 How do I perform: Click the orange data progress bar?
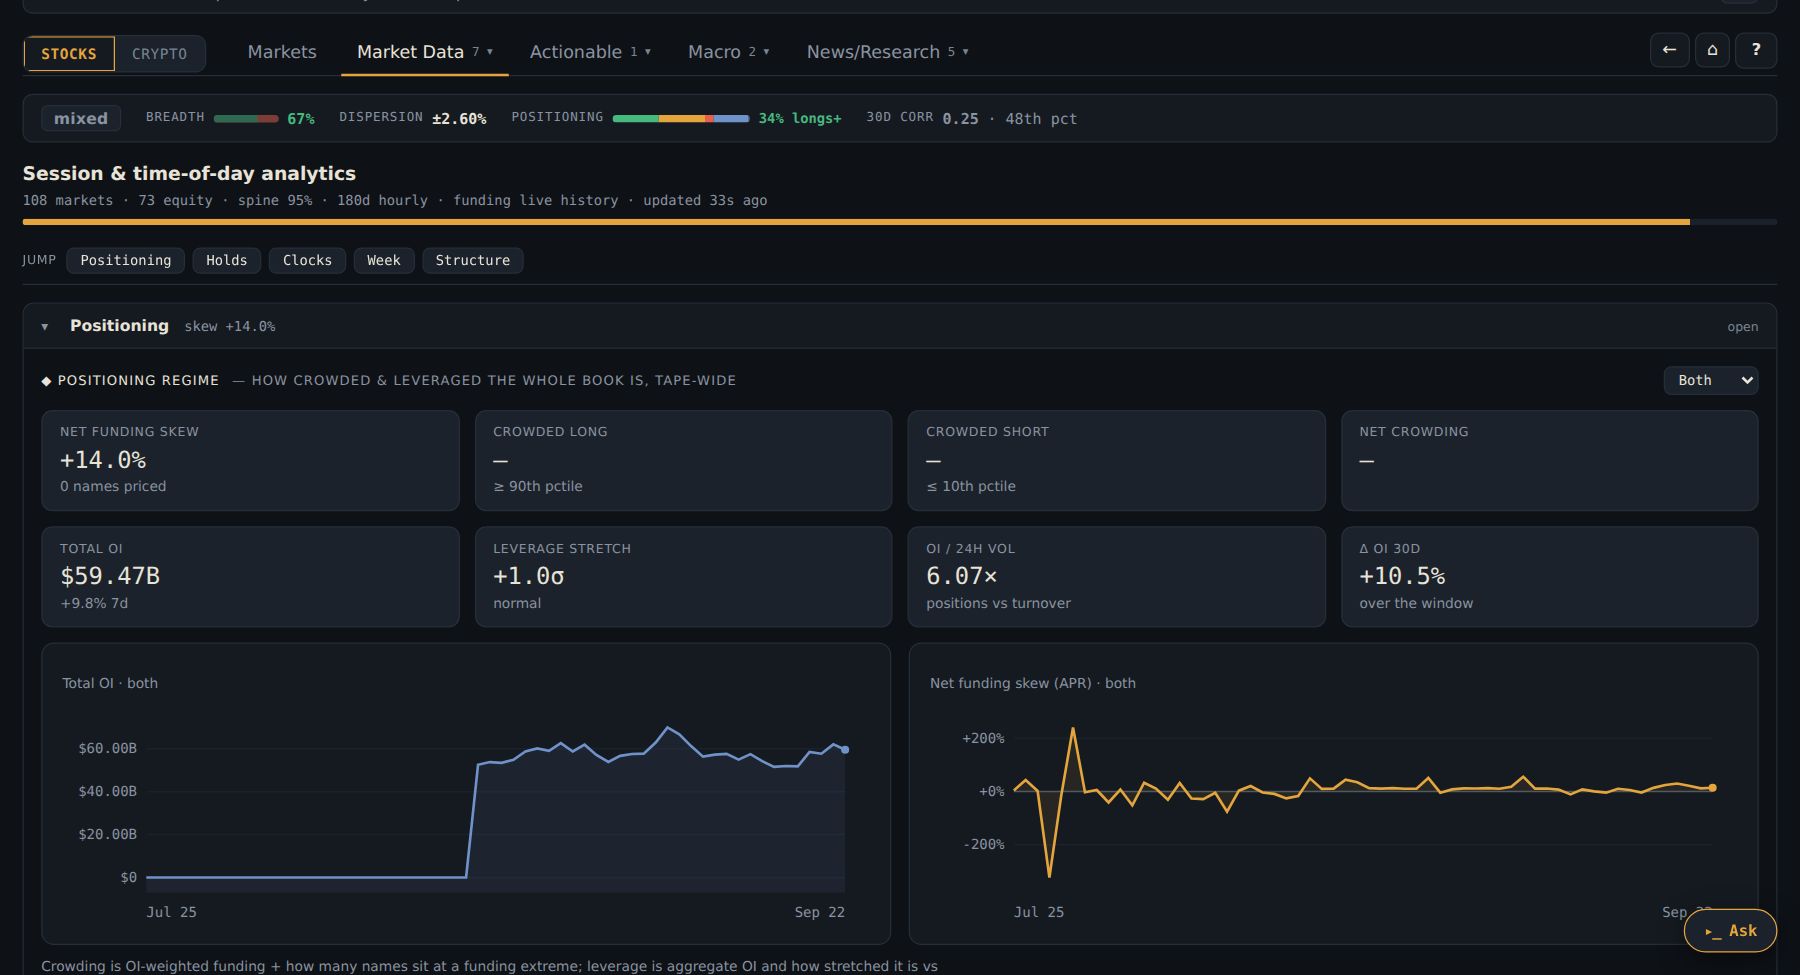pyautogui.click(x=856, y=222)
